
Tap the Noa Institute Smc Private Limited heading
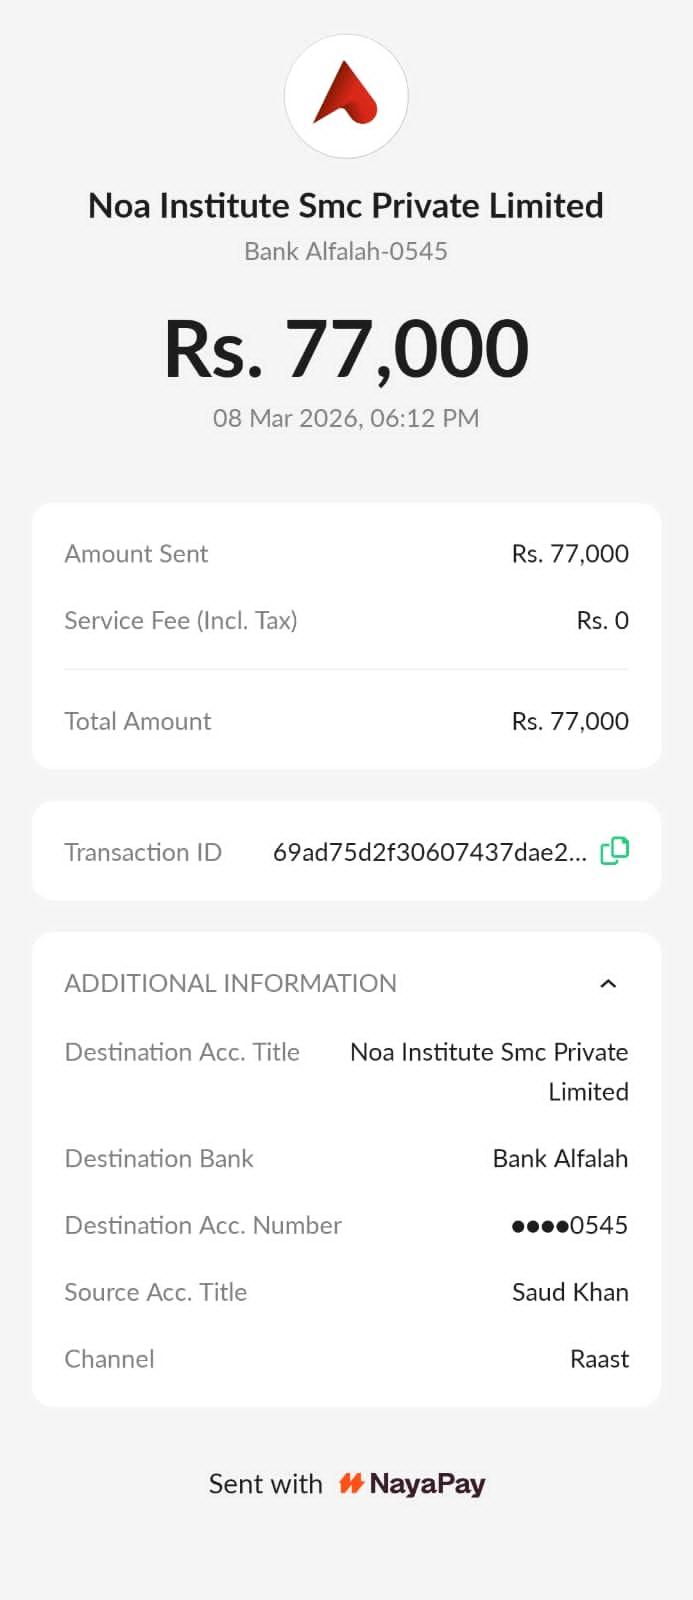(346, 206)
